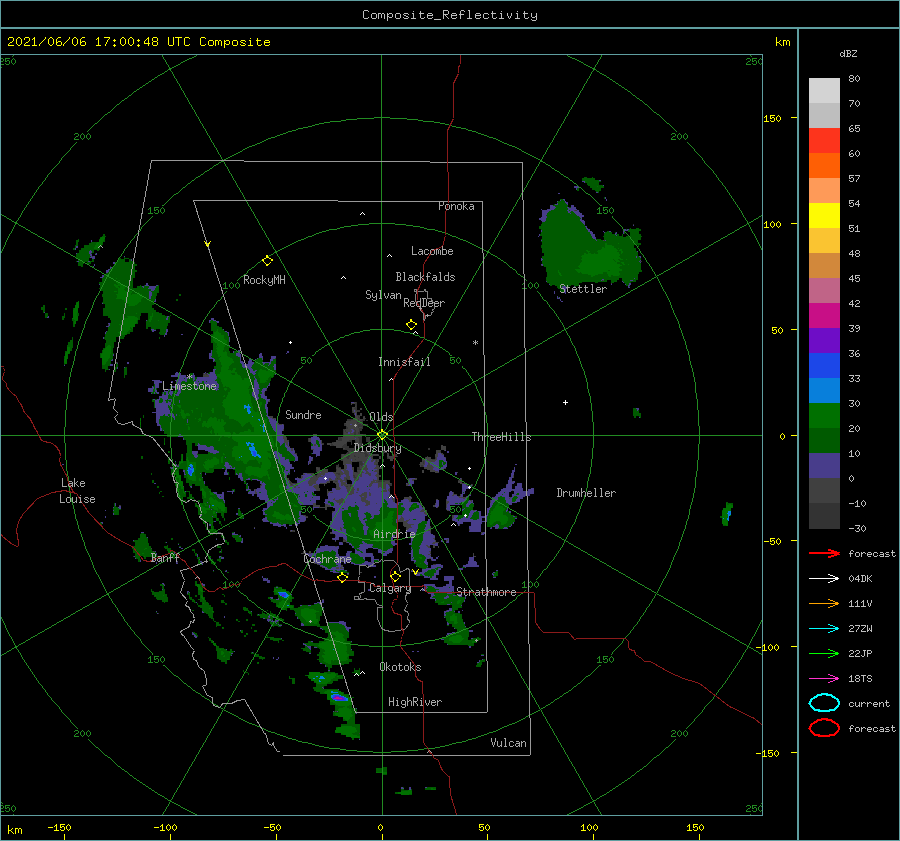Click the Limestone label
The width and height of the screenshot is (900, 841).
(189, 386)
